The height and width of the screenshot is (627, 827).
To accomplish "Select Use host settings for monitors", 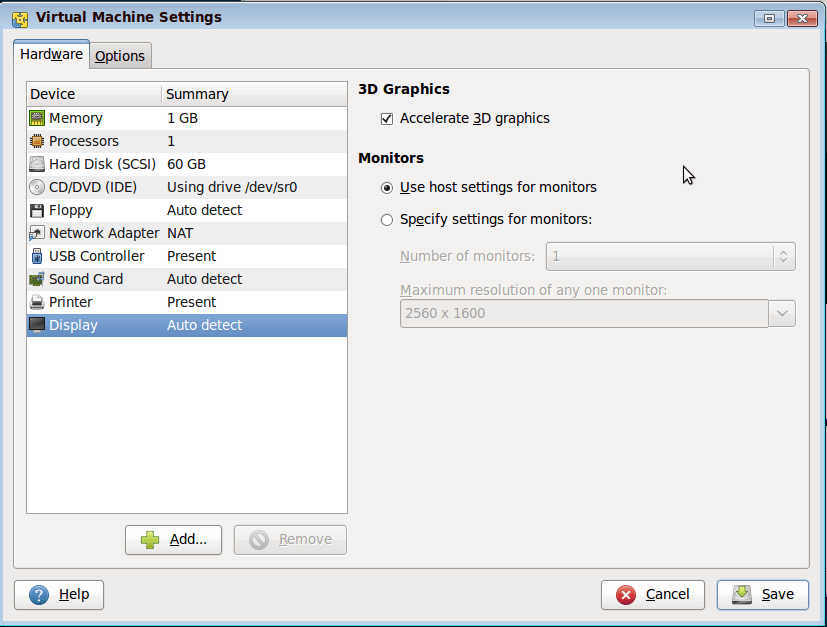I will 385,187.
